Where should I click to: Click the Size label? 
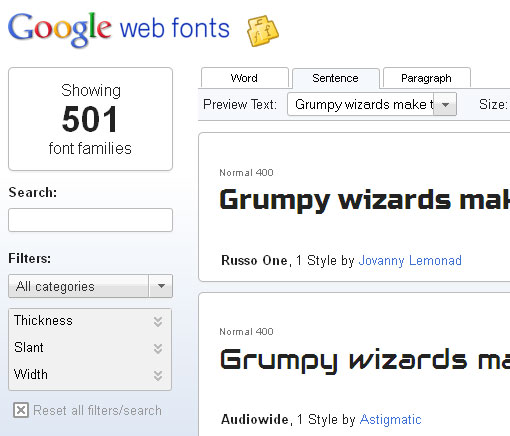click(493, 105)
